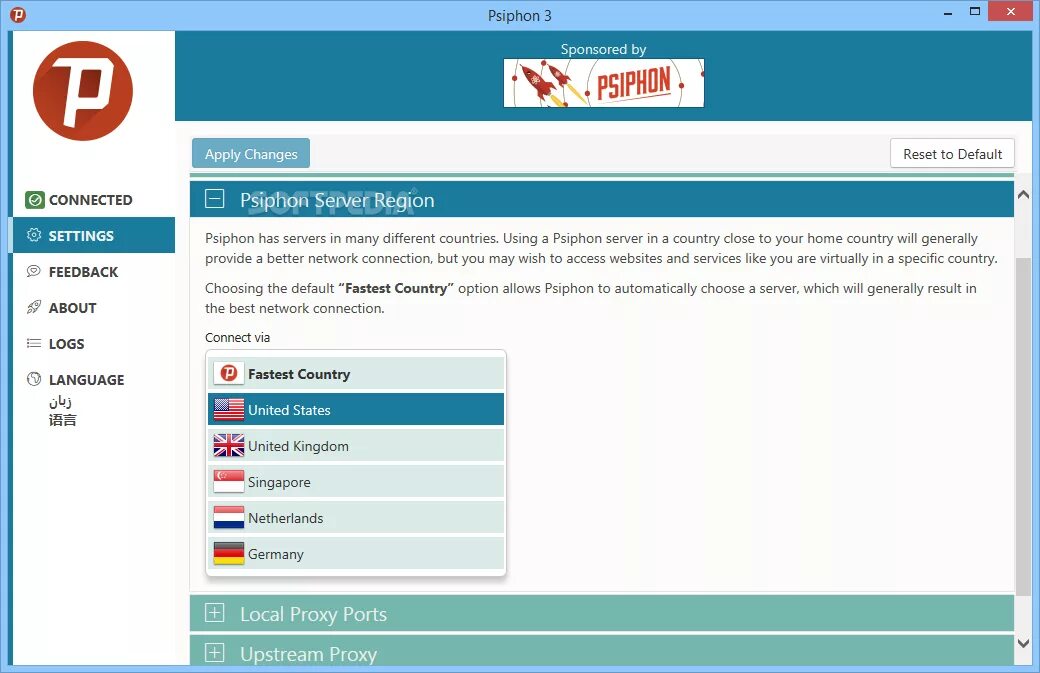The image size is (1040, 673).
Task: Click the settings scrollbar up arrow
Action: (1023, 195)
